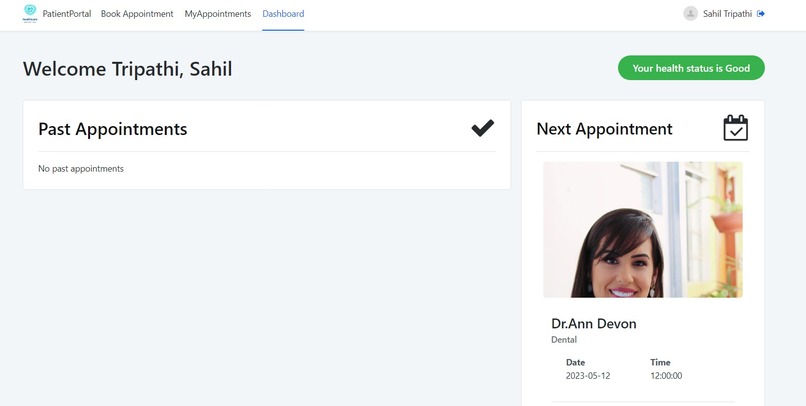Click the Time column label
This screenshot has height=406, width=806.
click(x=660, y=362)
